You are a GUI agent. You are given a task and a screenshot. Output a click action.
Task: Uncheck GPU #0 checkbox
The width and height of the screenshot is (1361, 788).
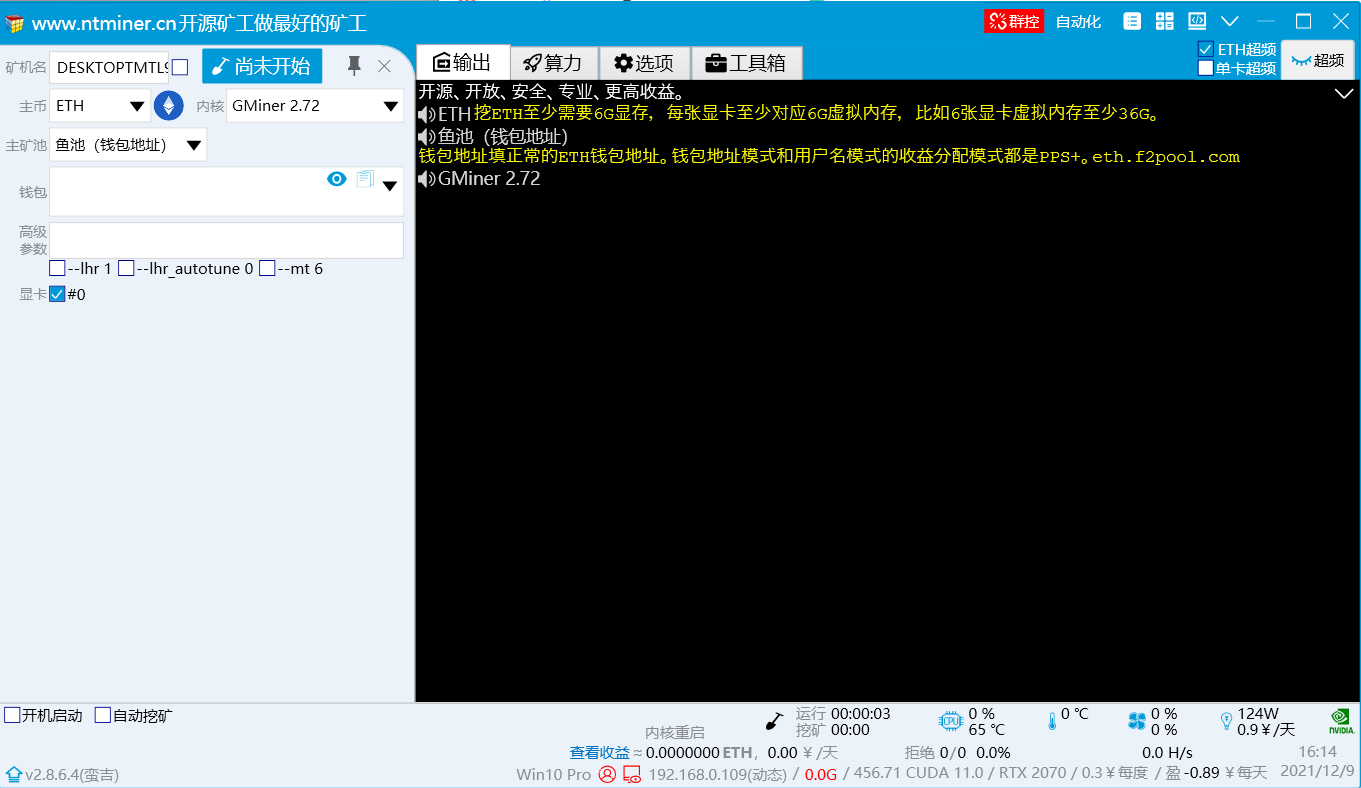click(57, 294)
